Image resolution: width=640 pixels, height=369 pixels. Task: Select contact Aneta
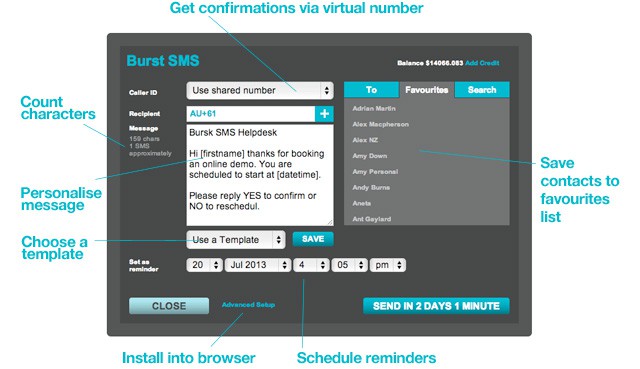tap(362, 203)
